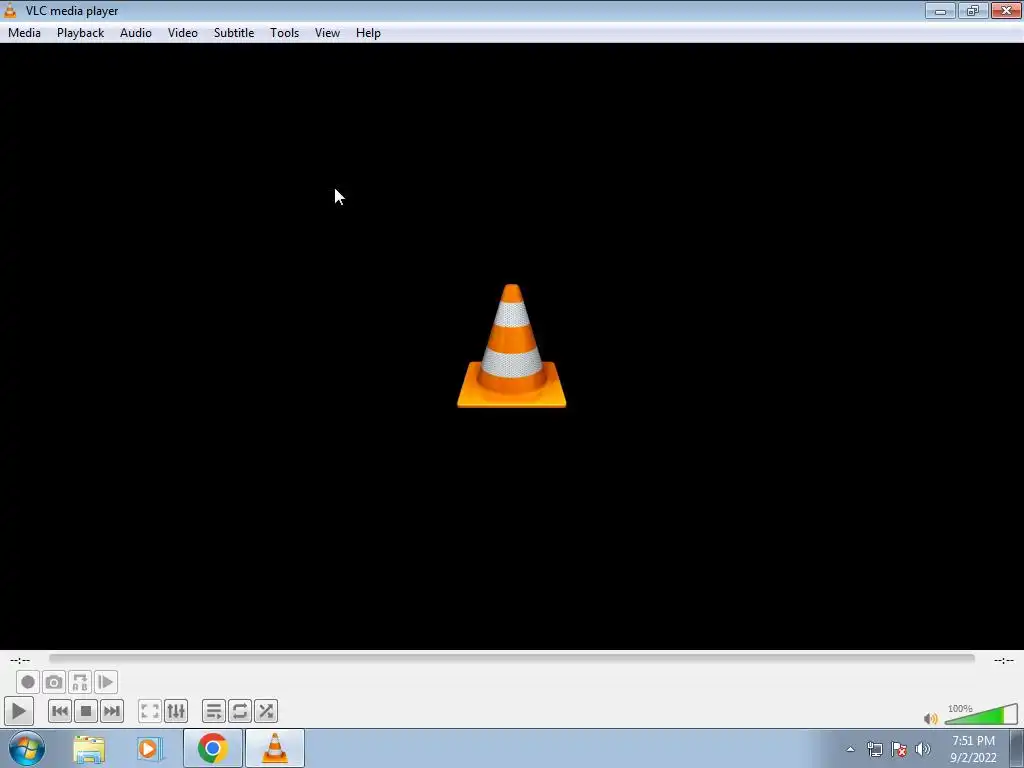Open the Tools menu
This screenshot has width=1024, height=768.
point(285,33)
